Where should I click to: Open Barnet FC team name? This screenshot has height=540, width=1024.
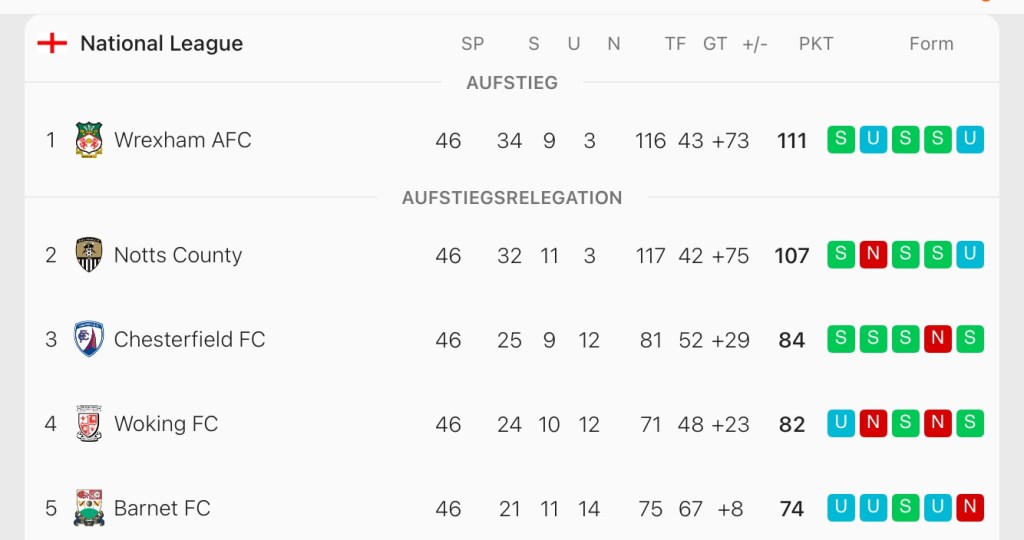click(x=162, y=508)
